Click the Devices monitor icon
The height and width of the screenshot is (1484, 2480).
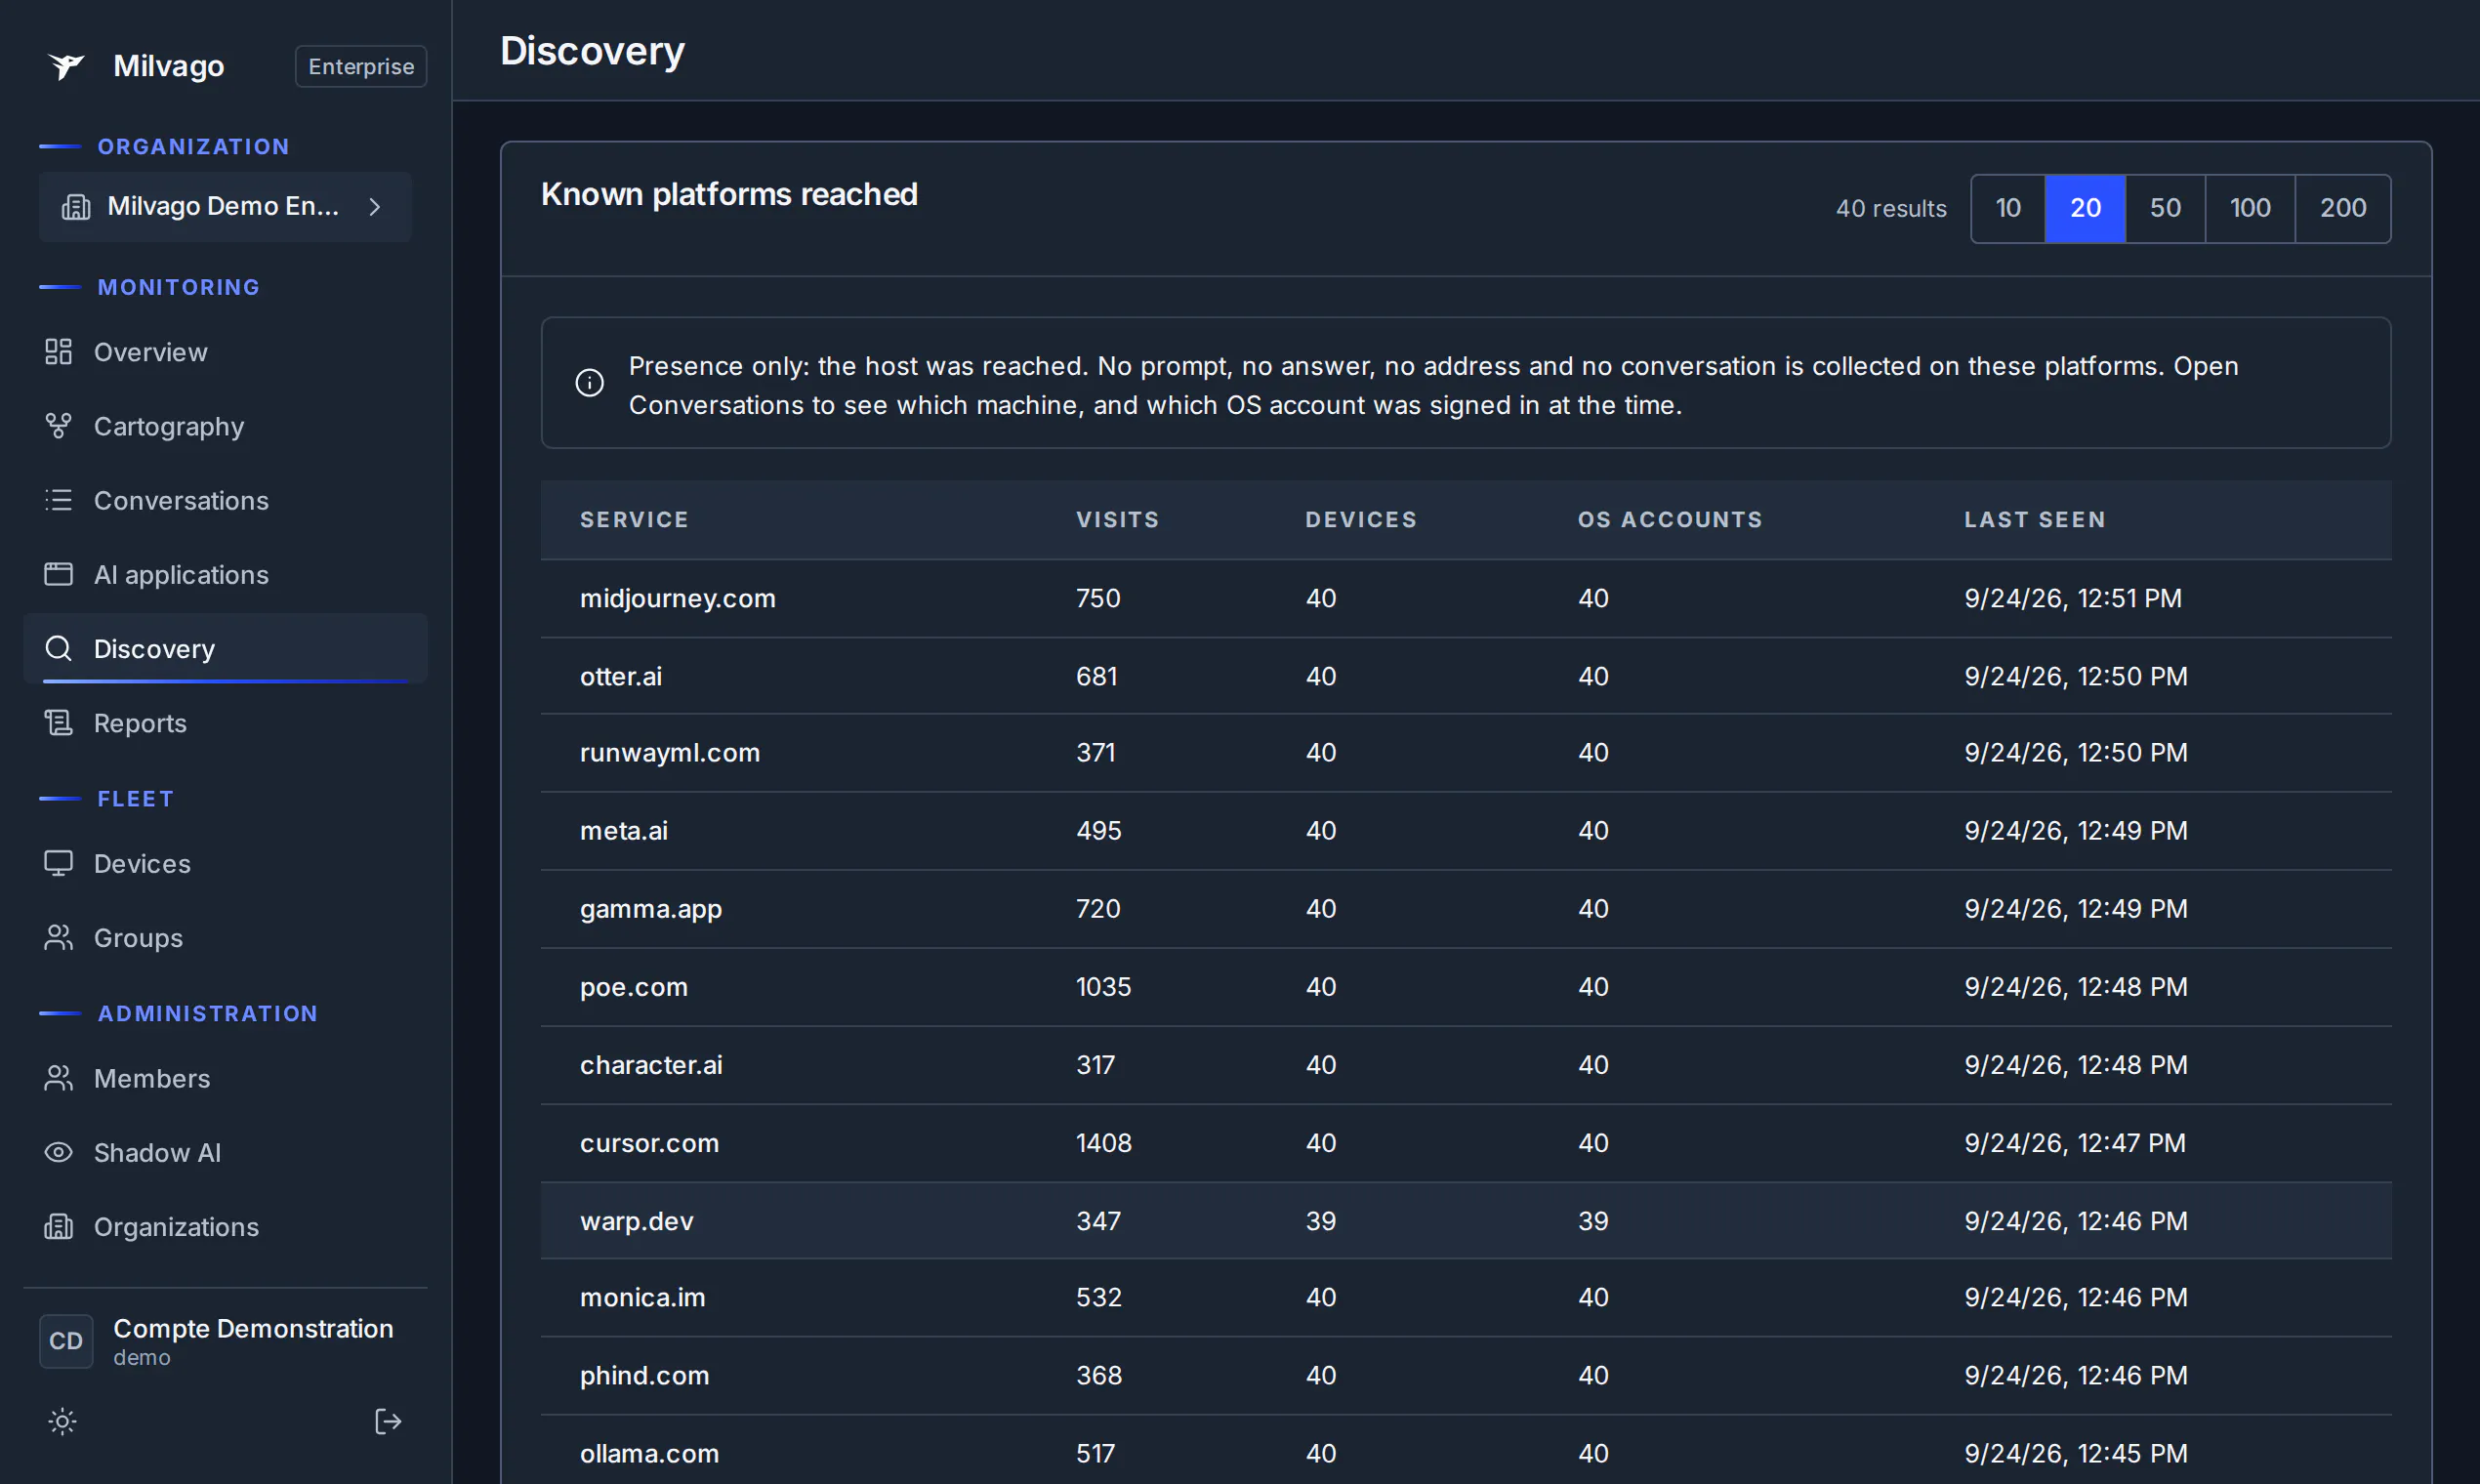click(x=58, y=863)
